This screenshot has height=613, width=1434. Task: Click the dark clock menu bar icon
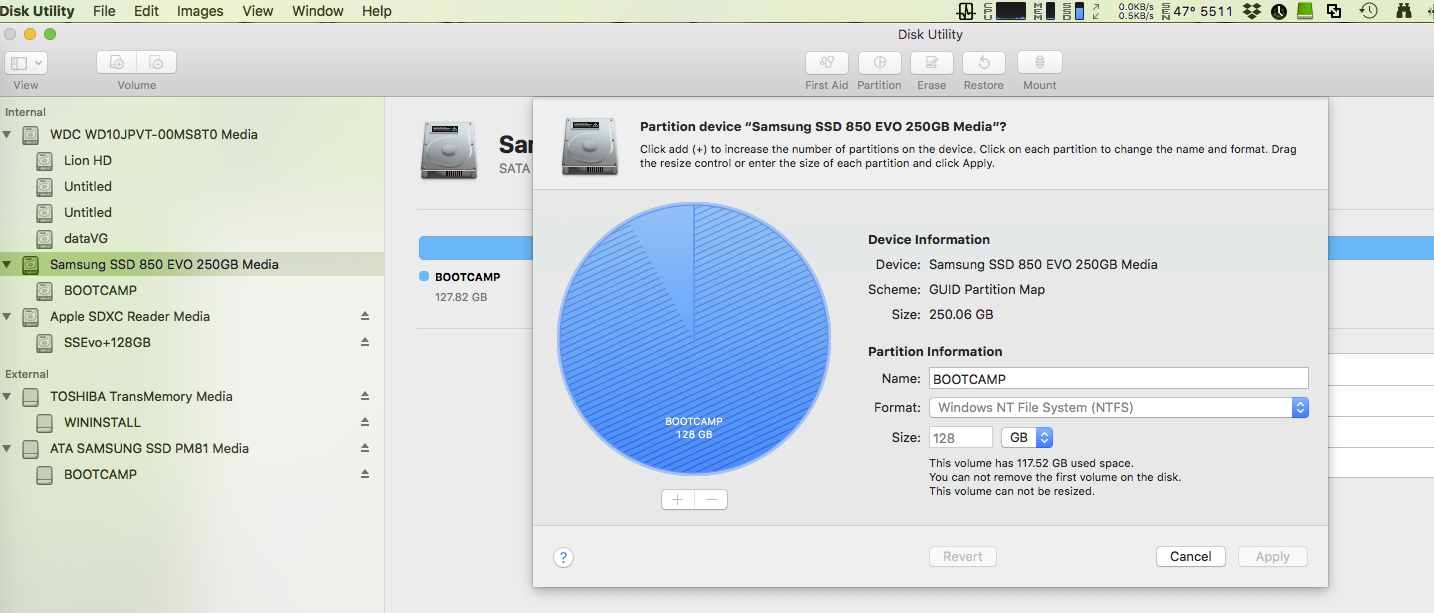(x=1279, y=11)
